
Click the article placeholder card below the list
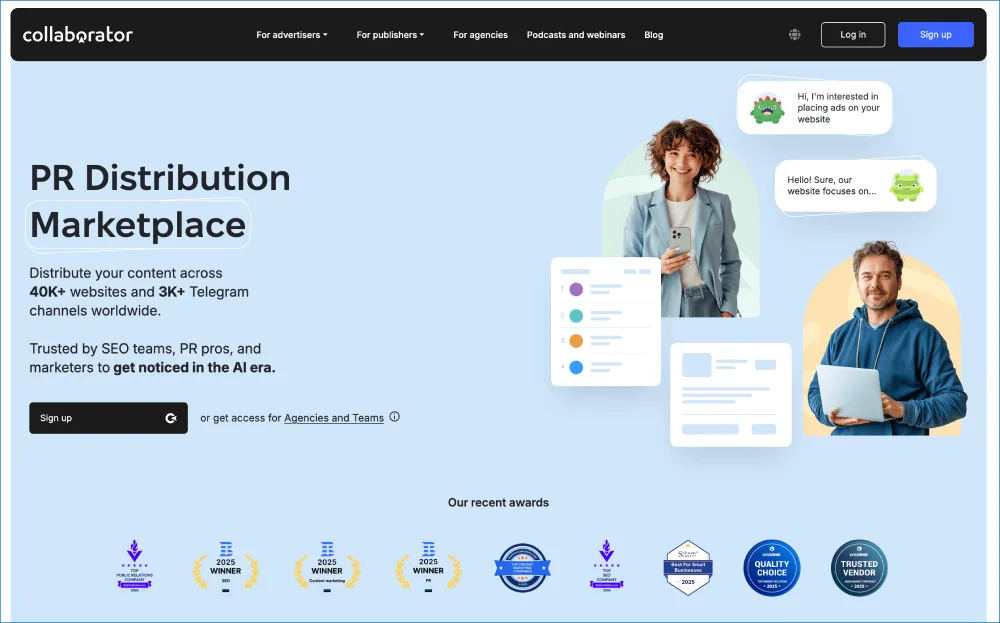(x=731, y=395)
